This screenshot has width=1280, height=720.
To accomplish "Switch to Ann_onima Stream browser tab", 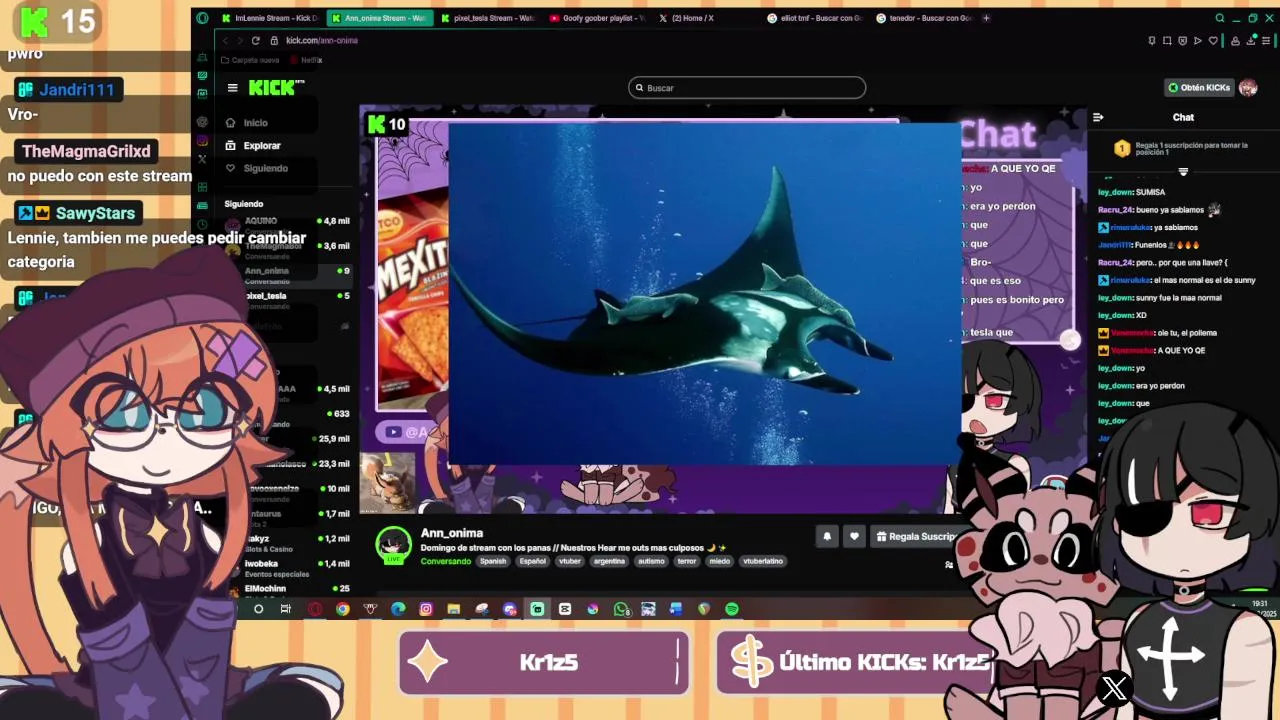I will pyautogui.click(x=380, y=18).
